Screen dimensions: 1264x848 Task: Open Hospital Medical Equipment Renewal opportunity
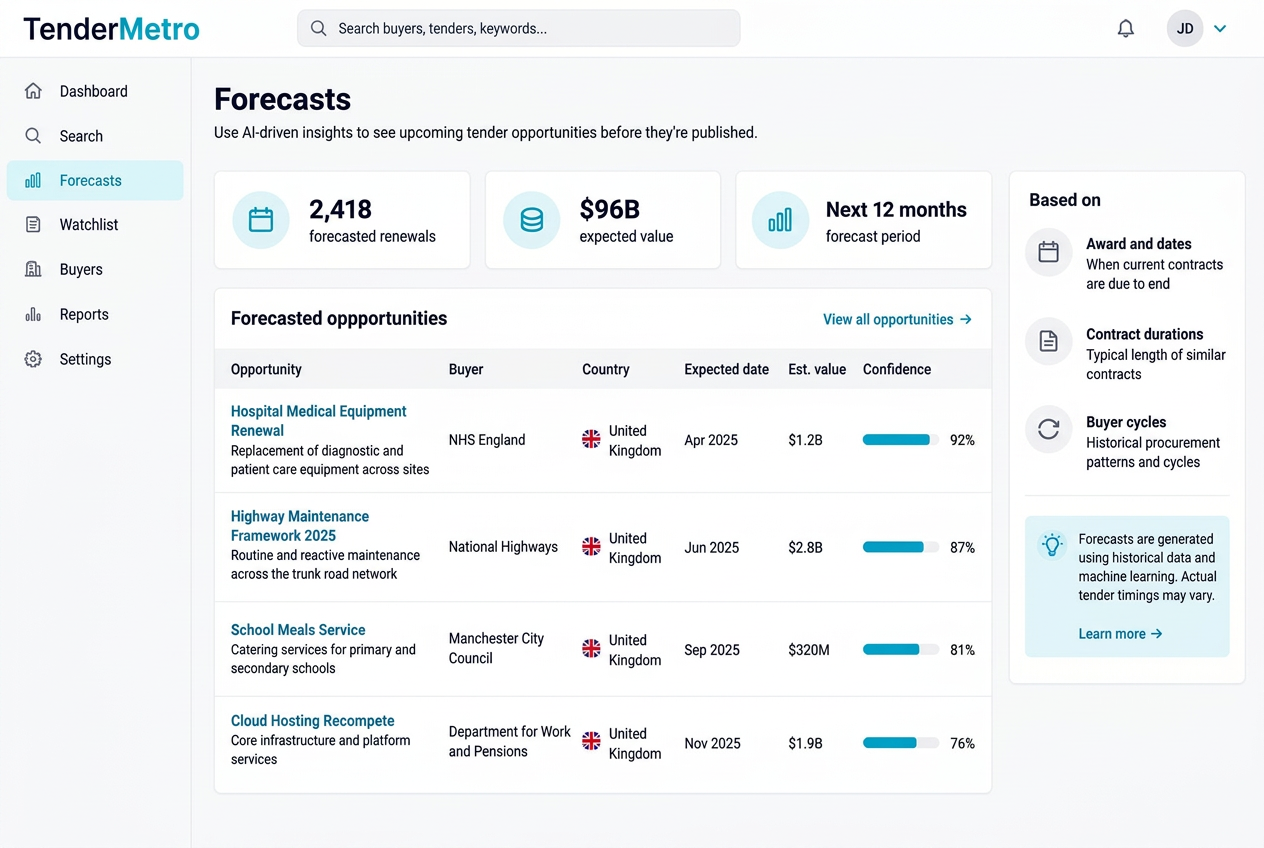[318, 421]
